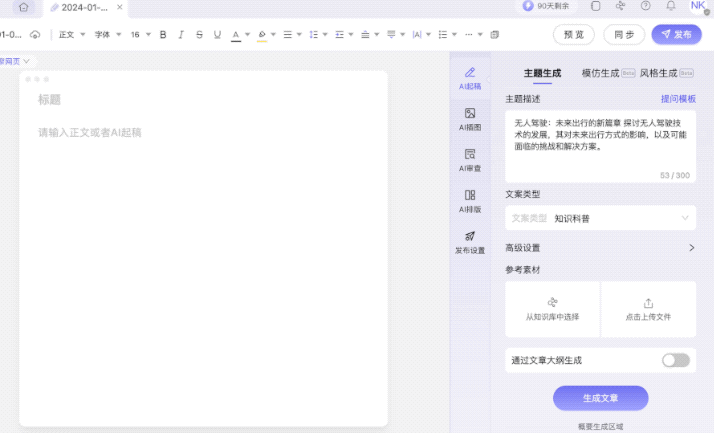
Task: Open 发布设置 publish settings
Action: click(470, 242)
